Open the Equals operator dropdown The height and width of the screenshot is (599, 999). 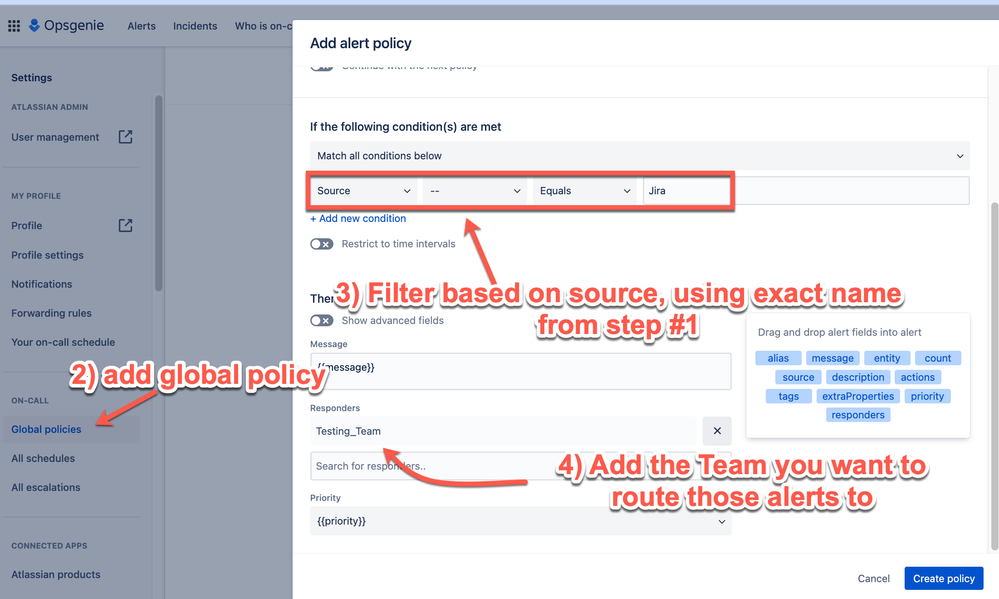(x=585, y=191)
